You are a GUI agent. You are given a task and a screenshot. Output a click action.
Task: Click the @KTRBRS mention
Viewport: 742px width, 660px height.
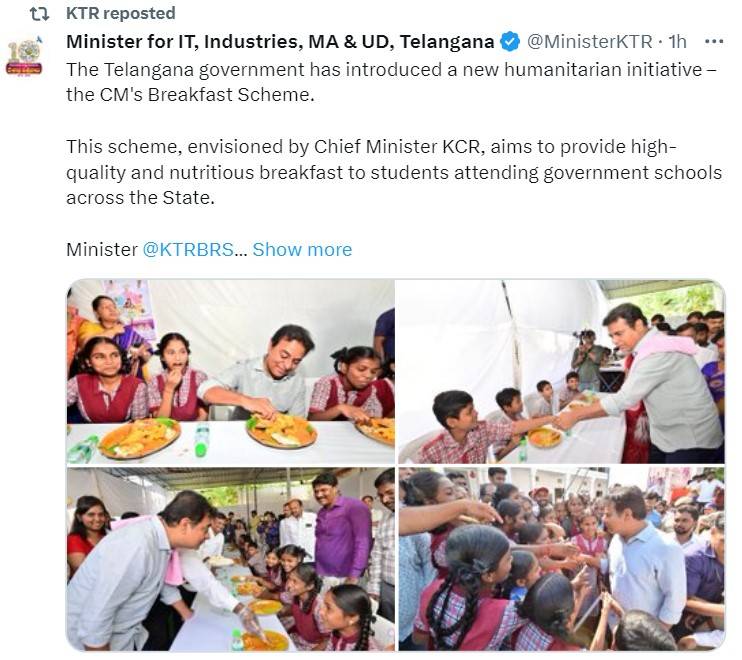tap(188, 249)
